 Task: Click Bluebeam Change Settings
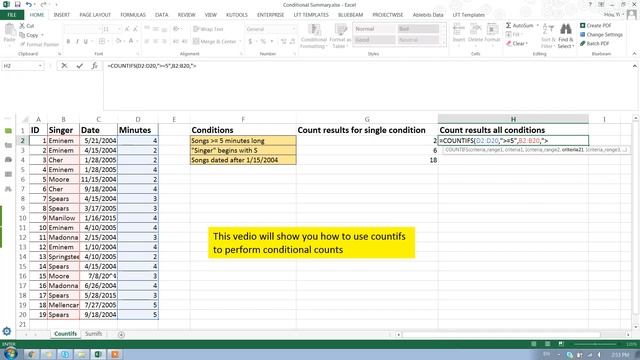coord(601,34)
